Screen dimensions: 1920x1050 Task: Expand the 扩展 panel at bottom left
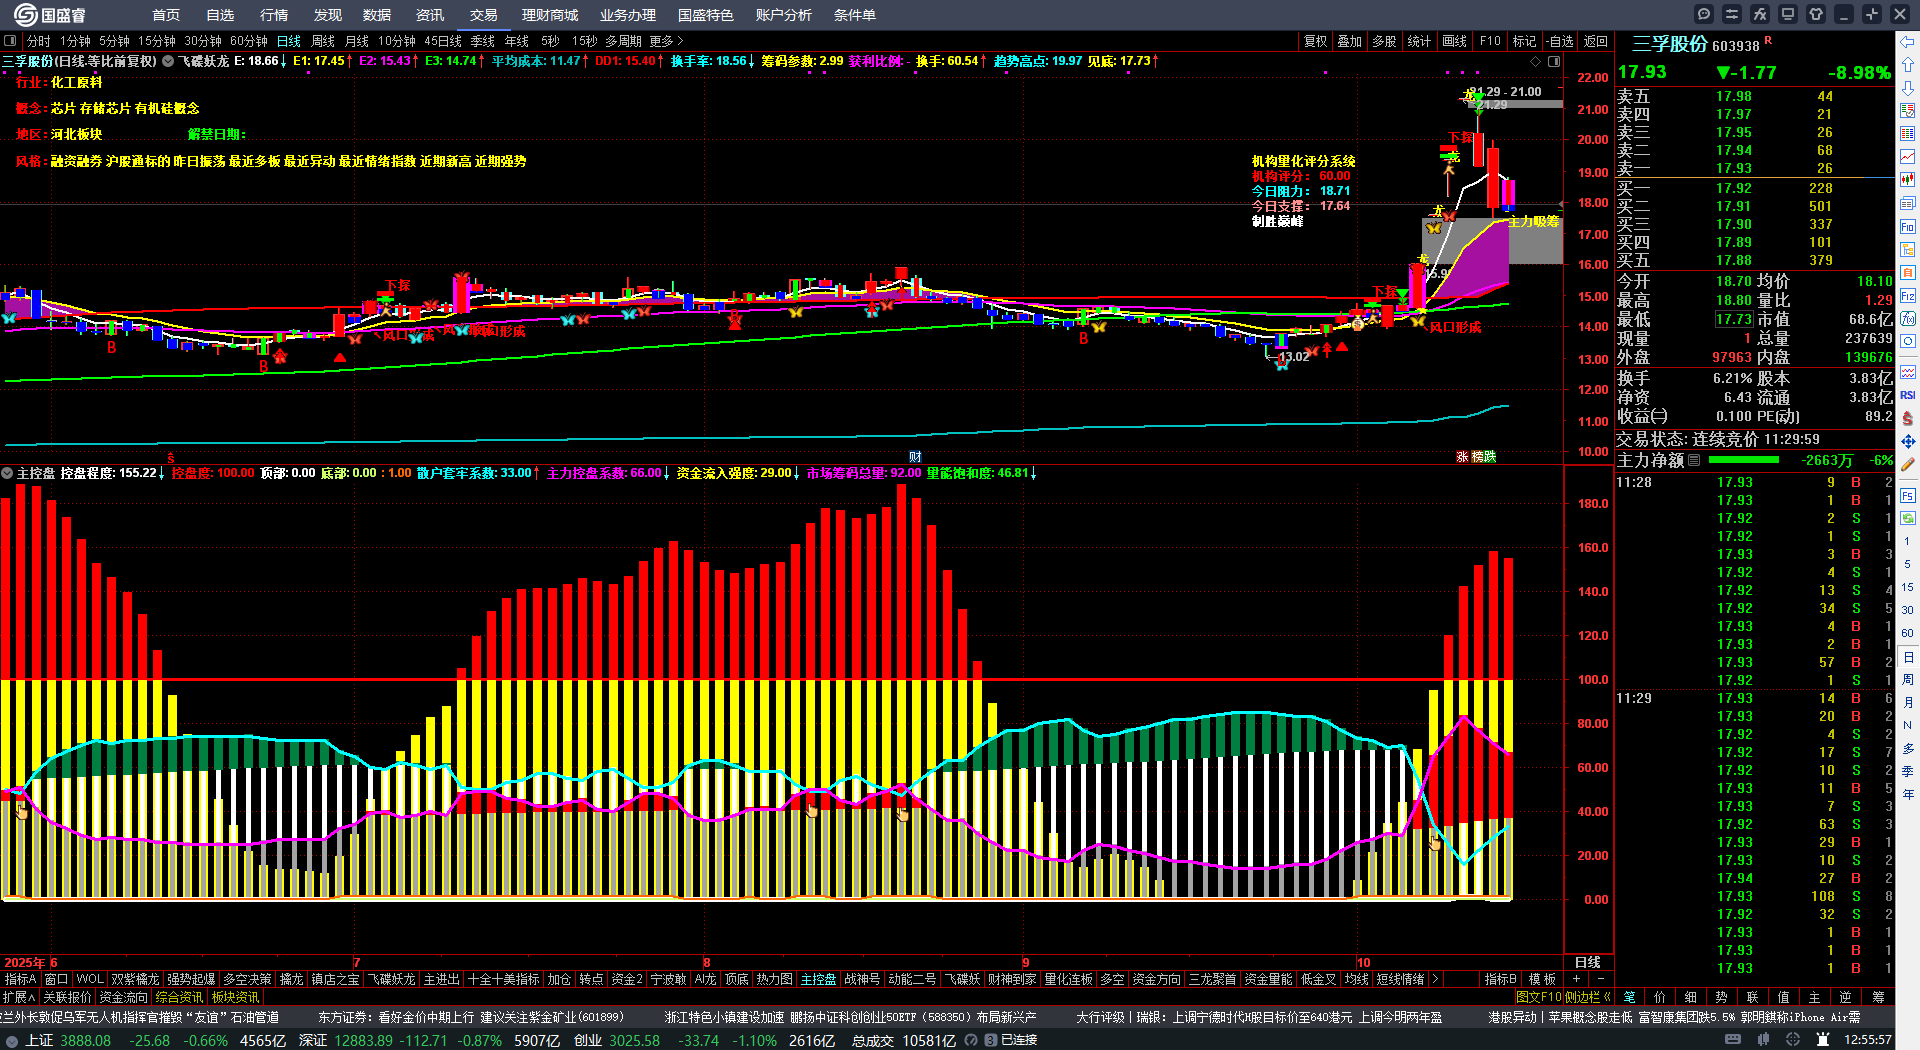pos(18,997)
